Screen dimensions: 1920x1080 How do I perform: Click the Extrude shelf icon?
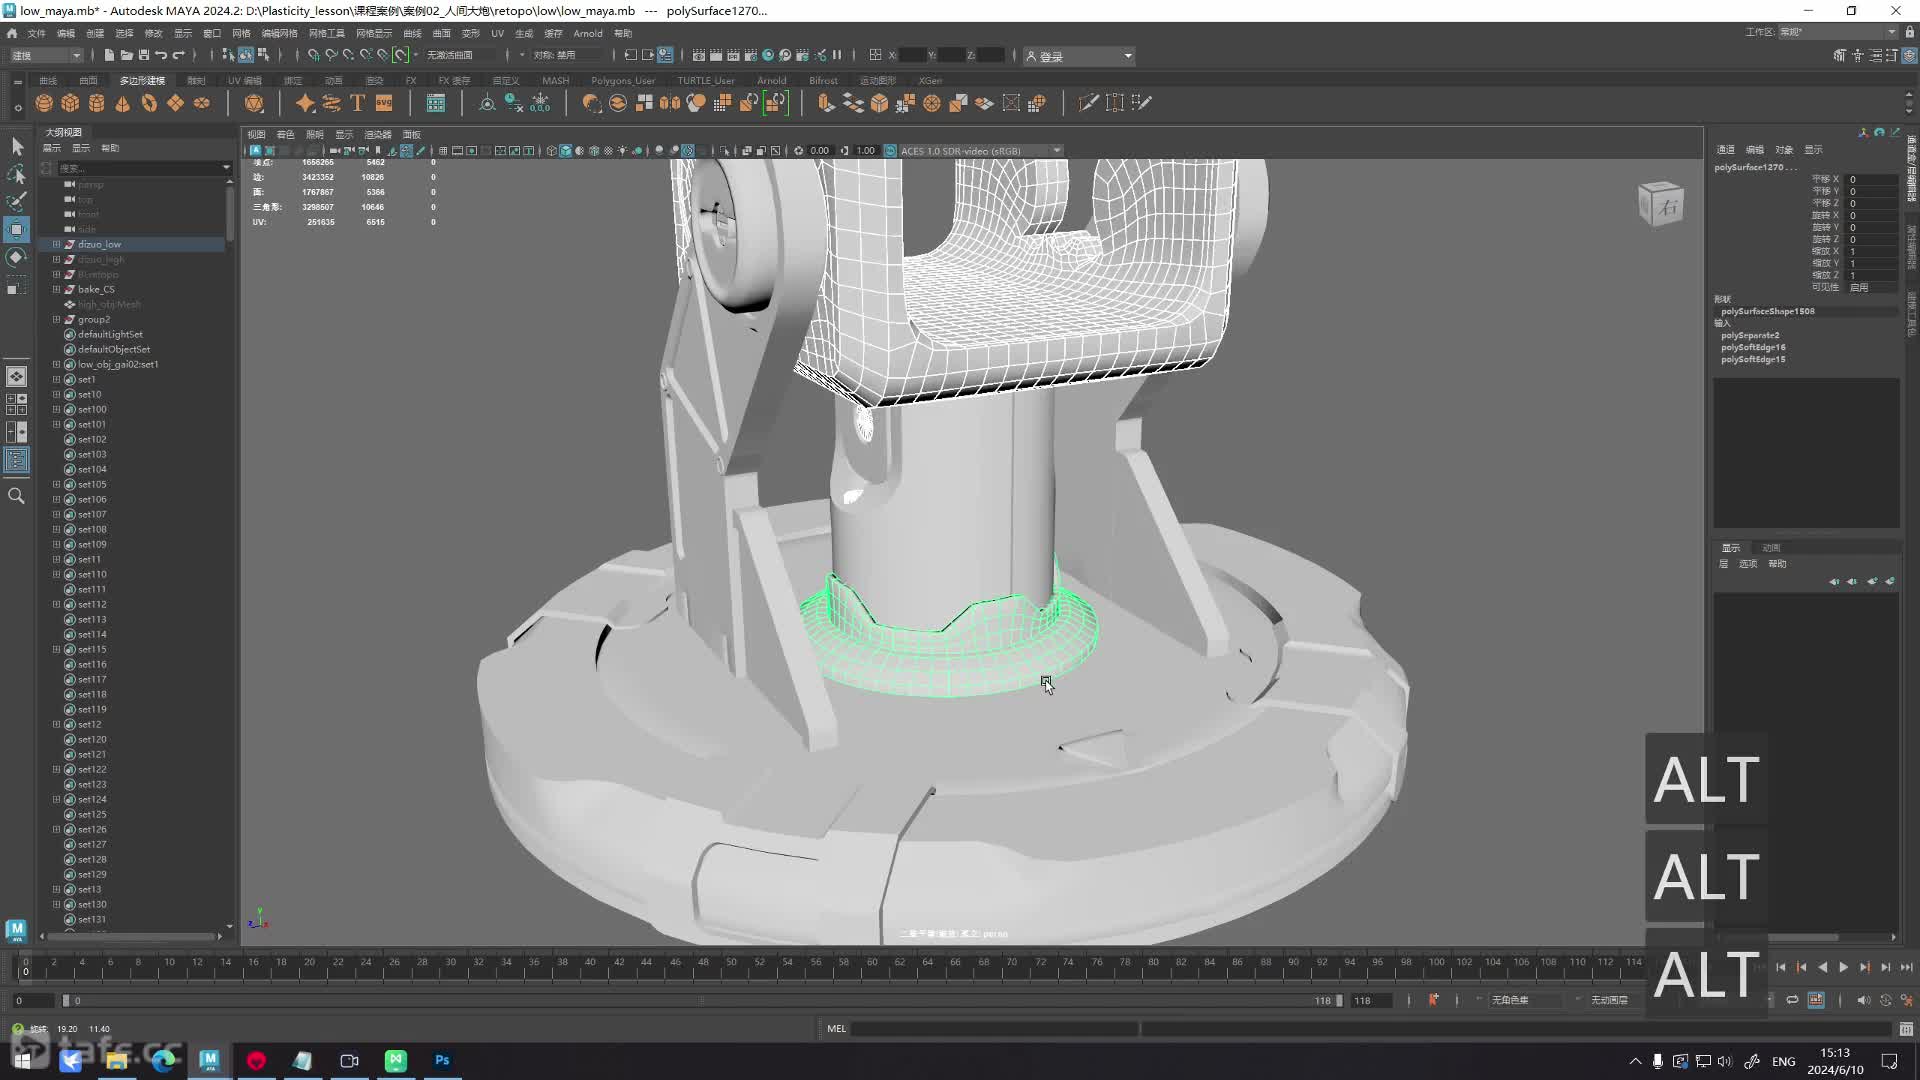pos(826,103)
